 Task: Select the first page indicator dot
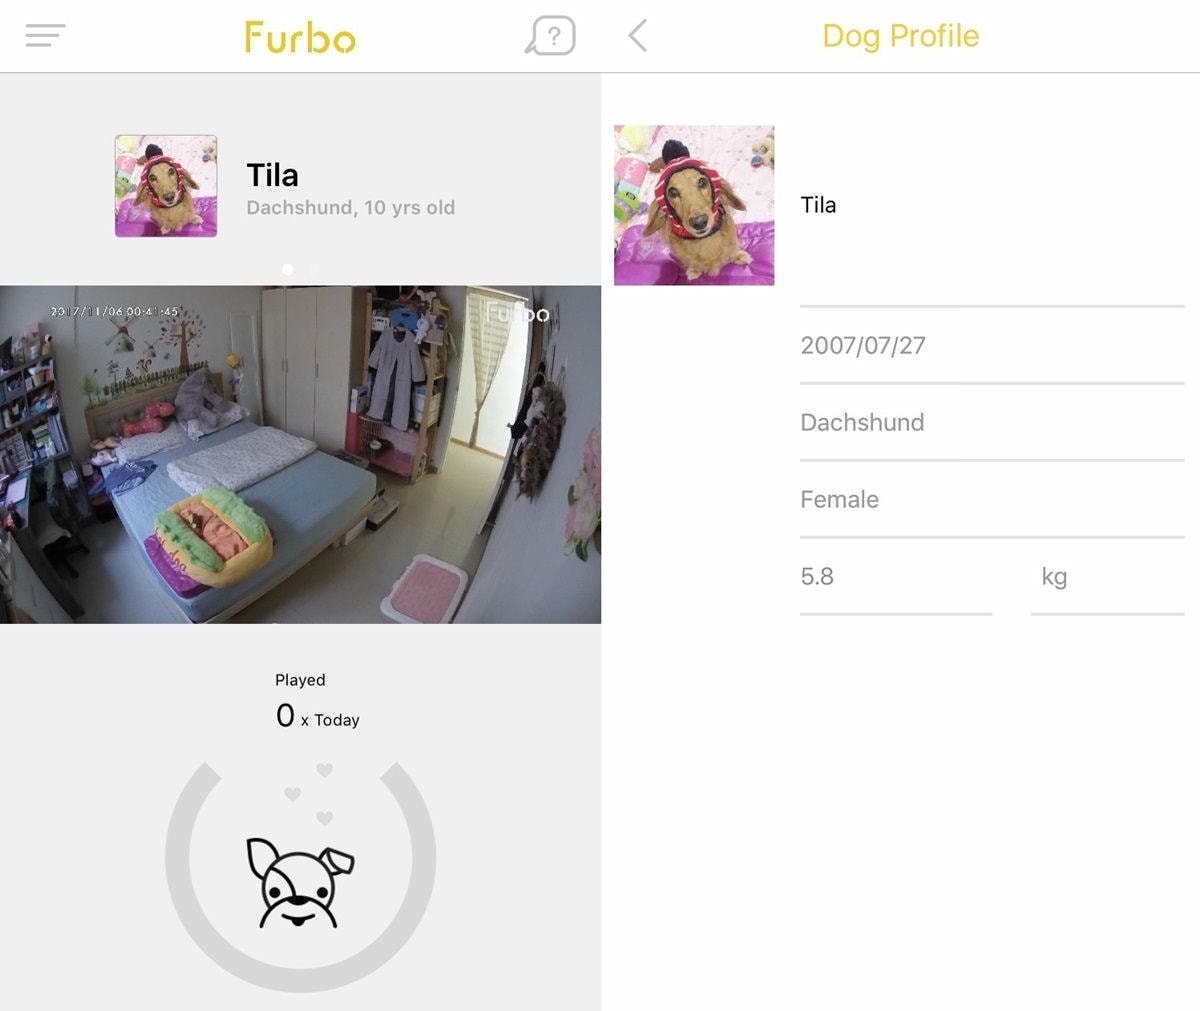pyautogui.click(x=288, y=269)
